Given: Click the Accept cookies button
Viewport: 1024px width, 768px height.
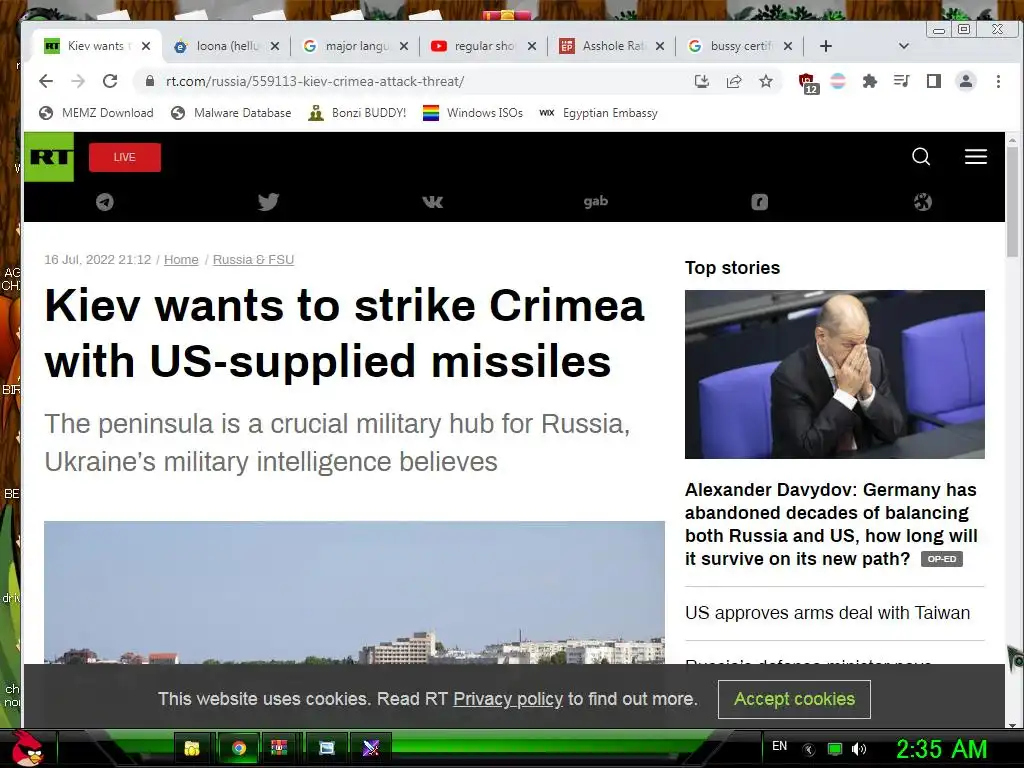Looking at the screenshot, I should pyautogui.click(x=794, y=699).
